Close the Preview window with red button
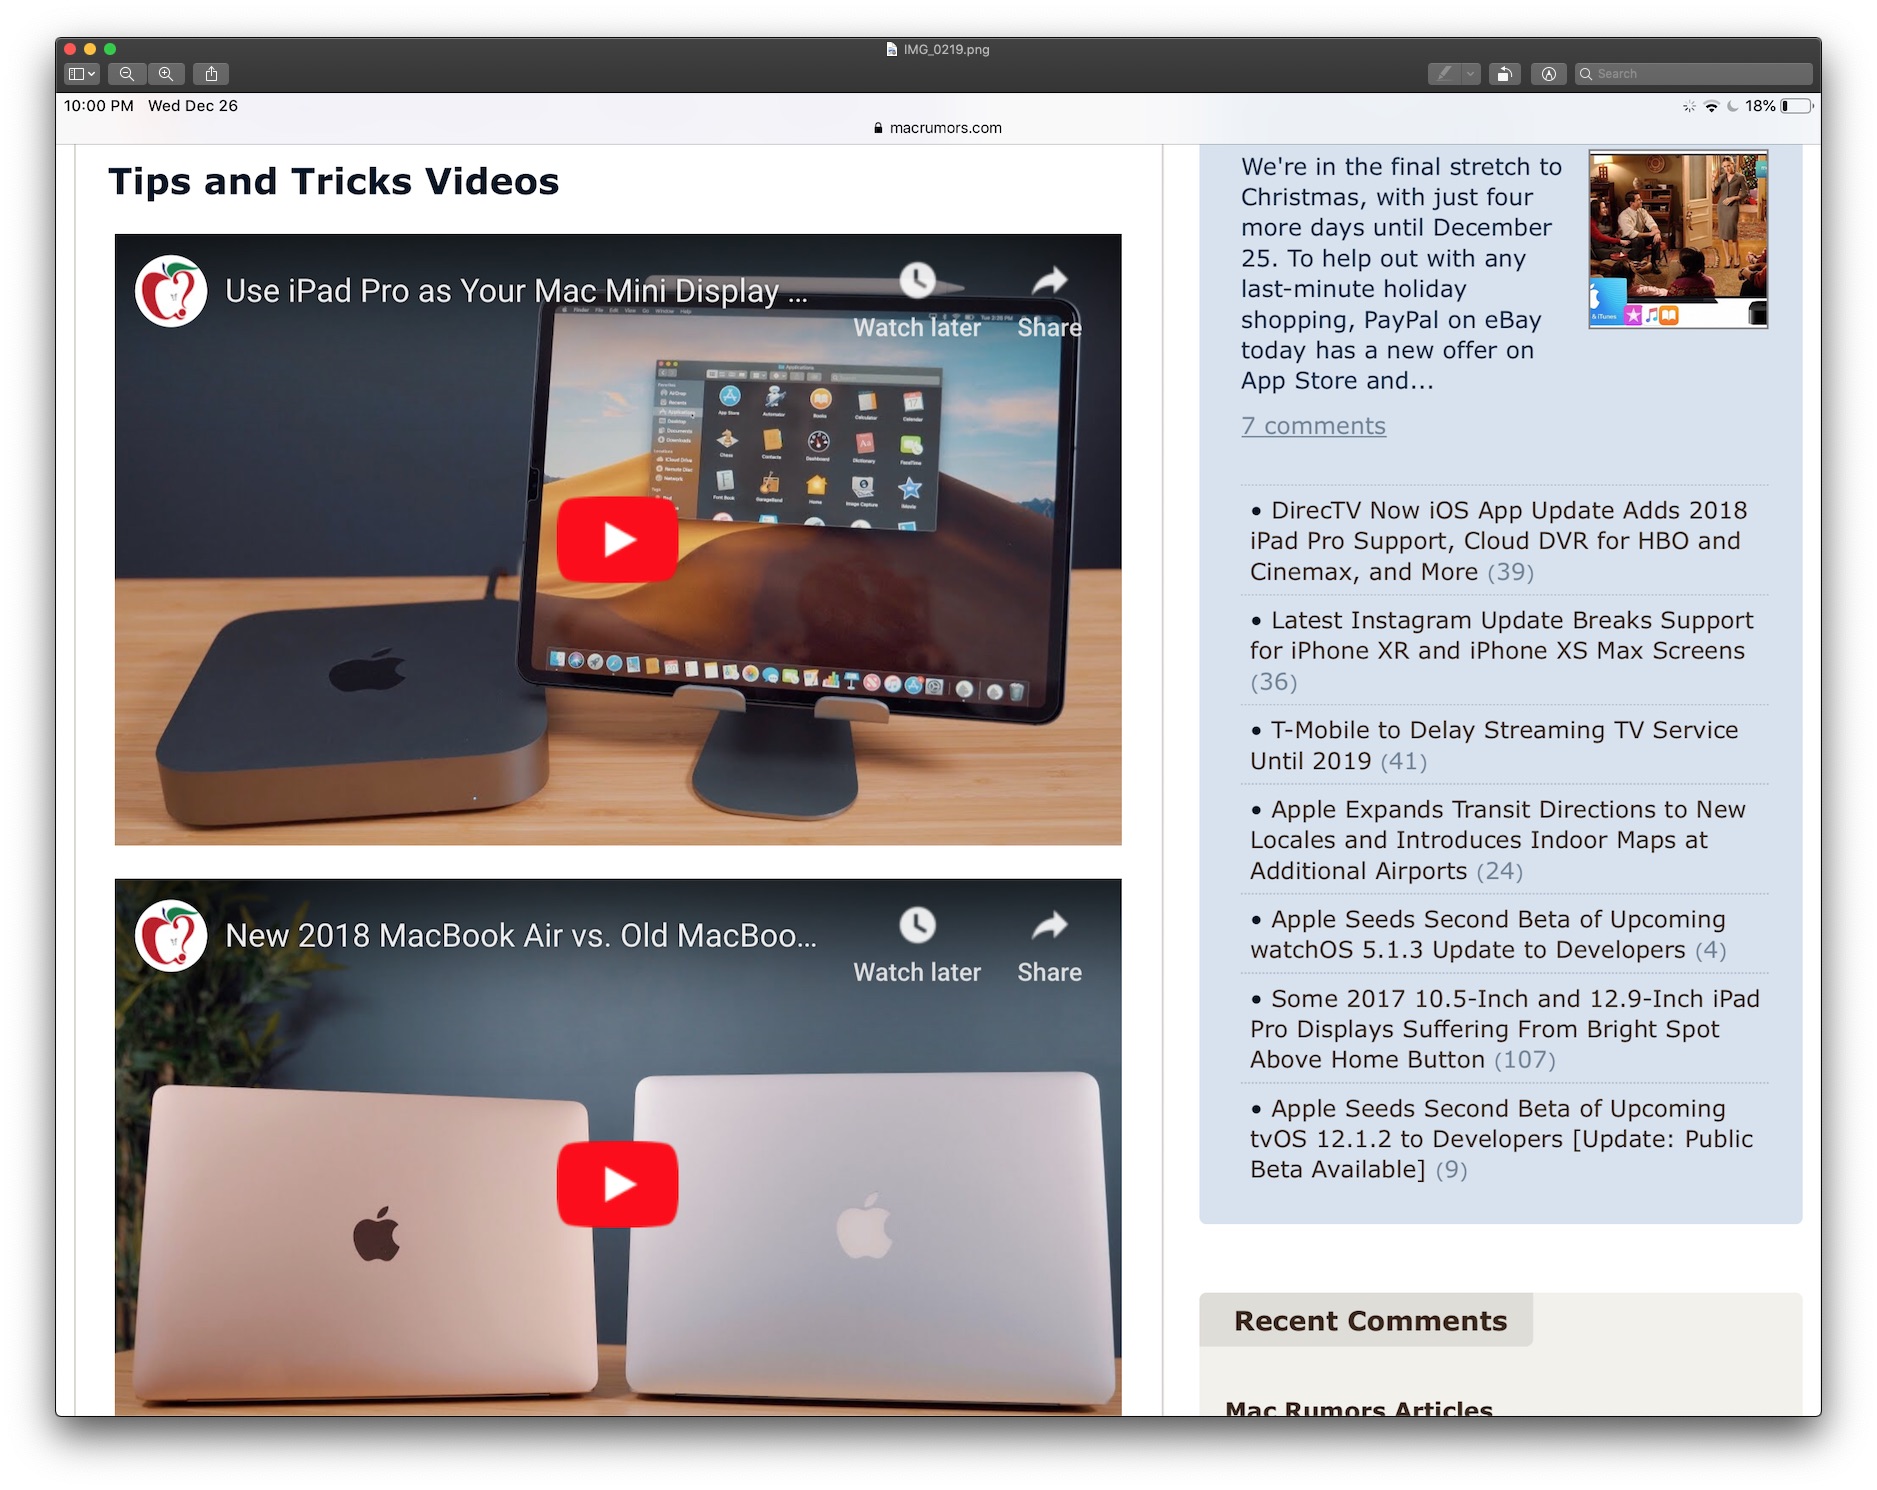Image resolution: width=1877 pixels, height=1490 pixels. click(70, 49)
